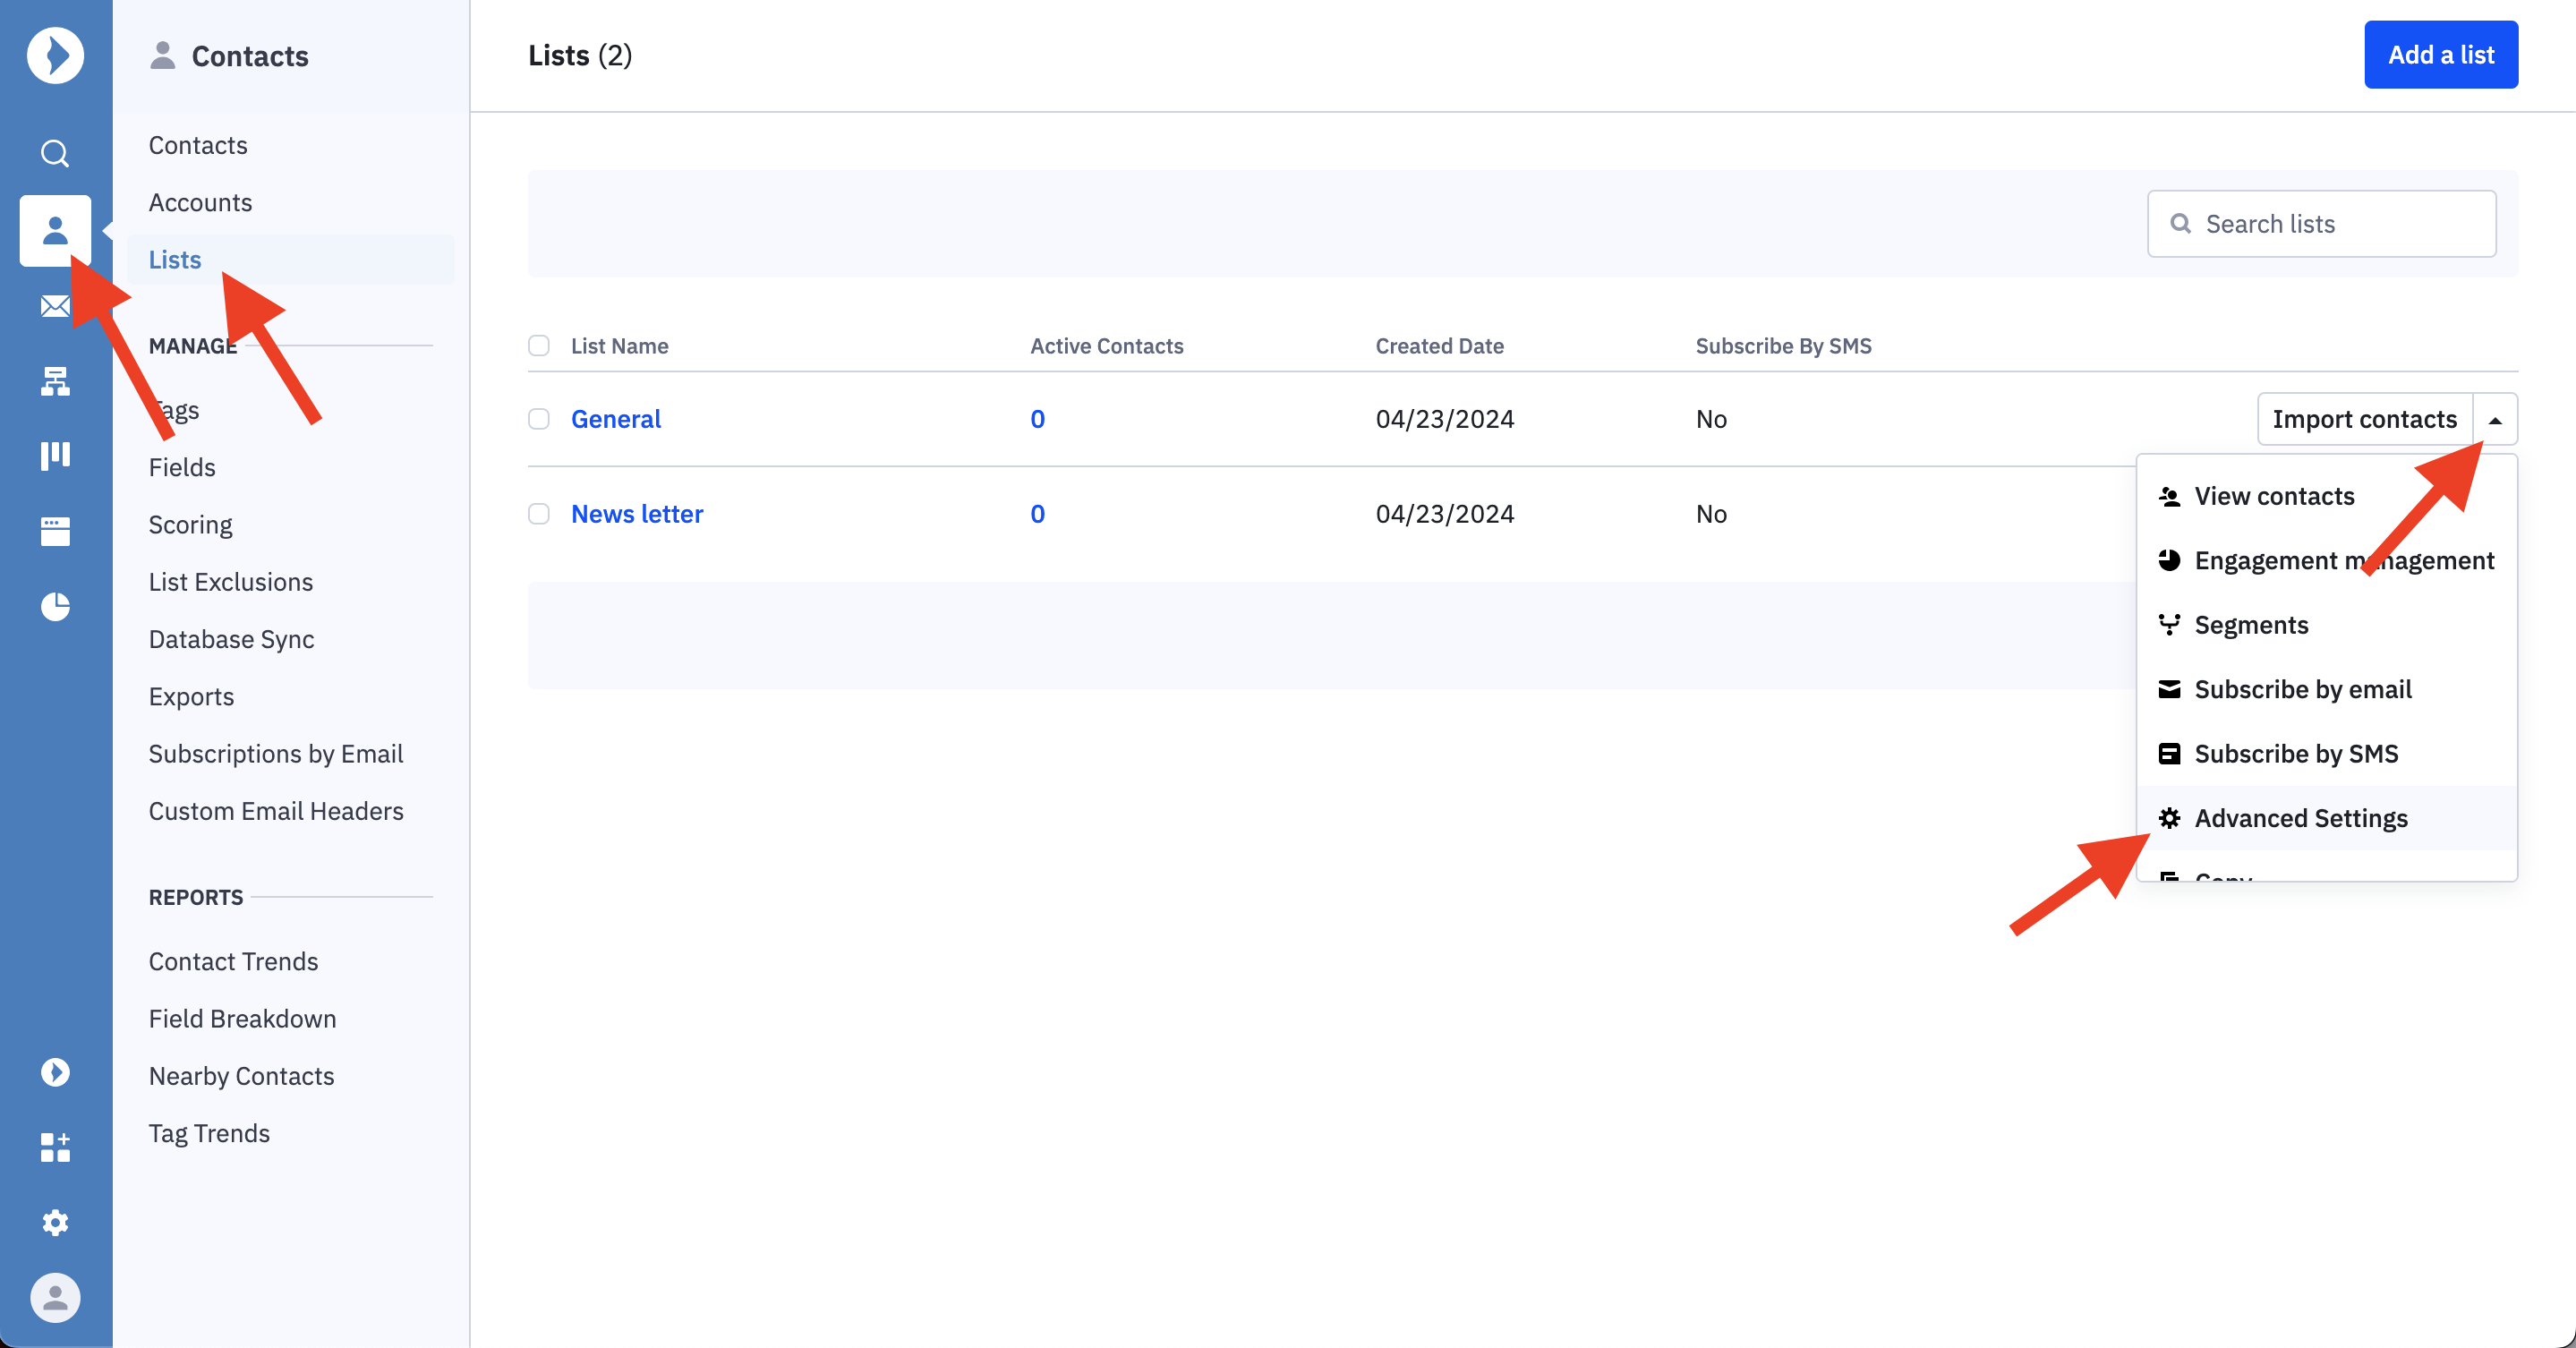
Task: Open Field Breakdown report
Action: coord(242,1018)
